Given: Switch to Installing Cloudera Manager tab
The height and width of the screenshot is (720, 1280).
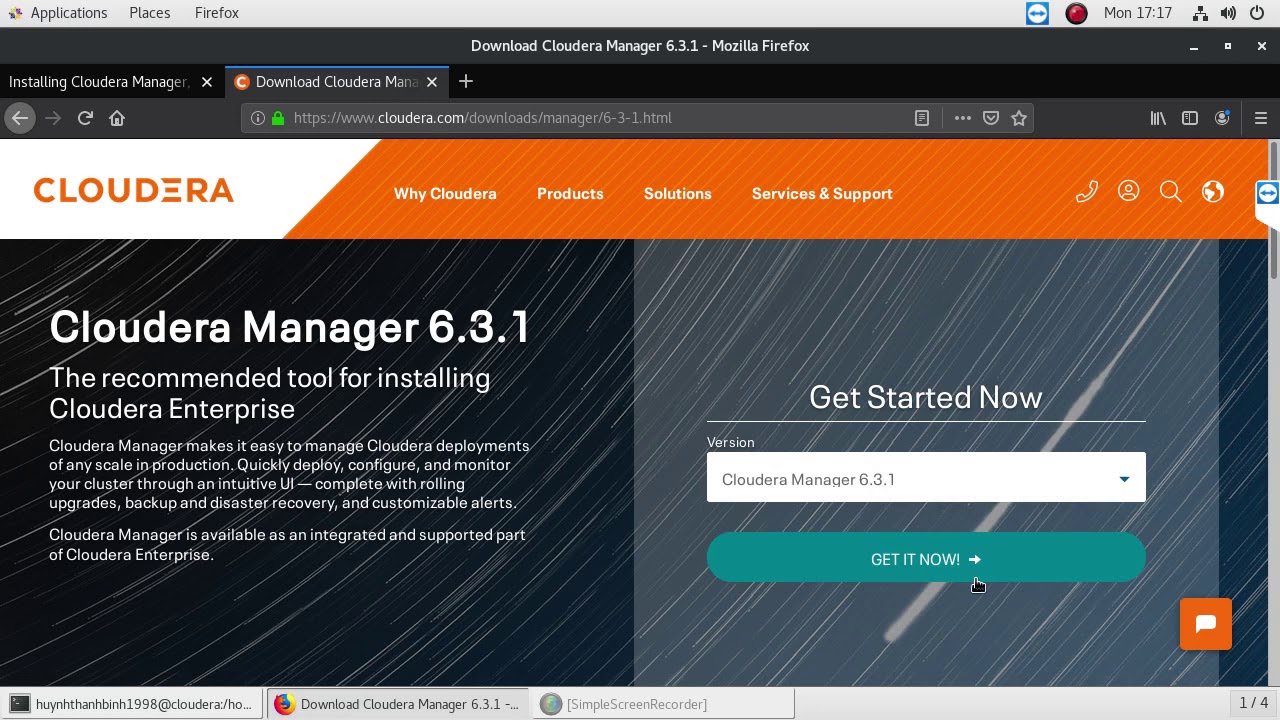Looking at the screenshot, I should 99,82.
